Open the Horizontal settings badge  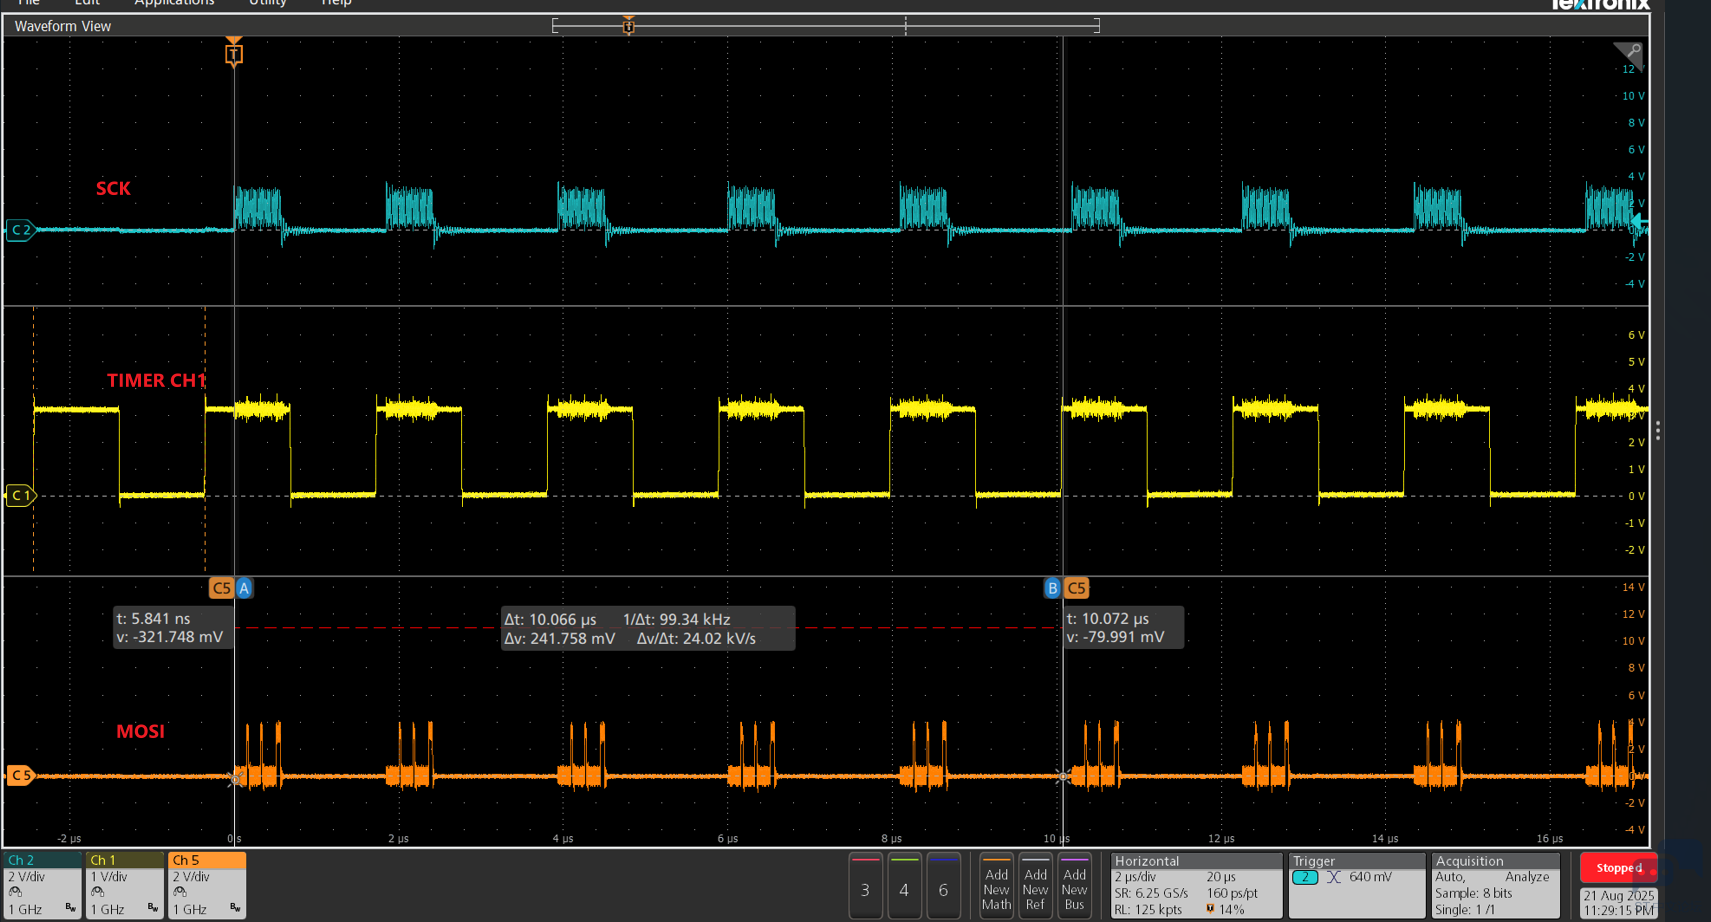pos(1196,886)
